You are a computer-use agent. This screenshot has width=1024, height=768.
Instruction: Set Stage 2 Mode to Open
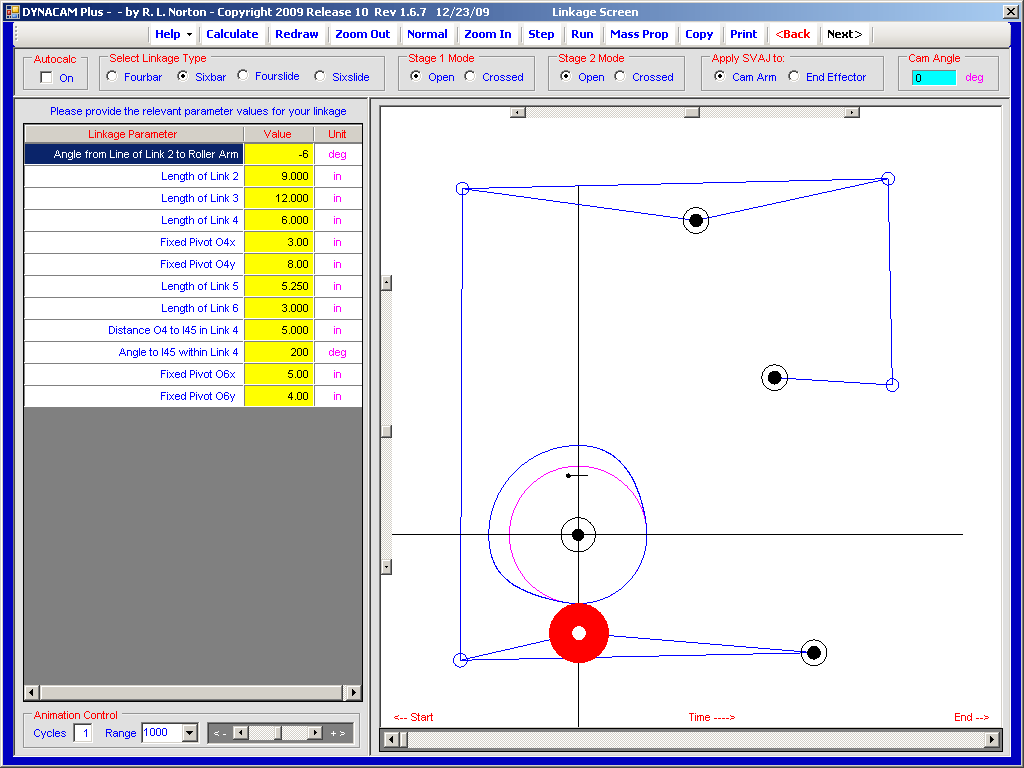point(566,76)
